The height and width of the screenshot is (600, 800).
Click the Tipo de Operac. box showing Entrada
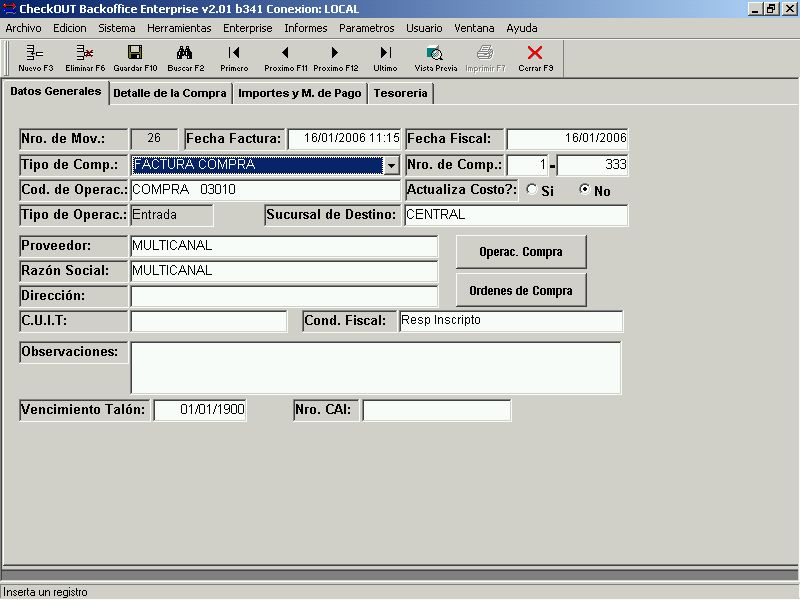[x=172, y=215]
